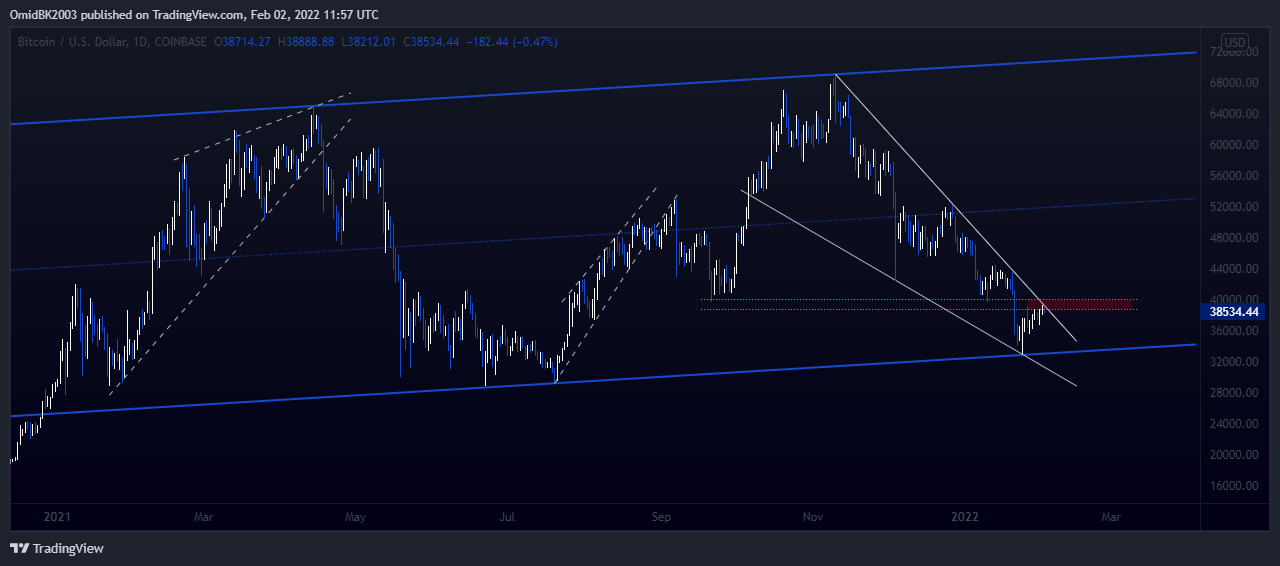Open the USD currency selector
Viewport: 1280px width, 566px height.
tap(1235, 42)
